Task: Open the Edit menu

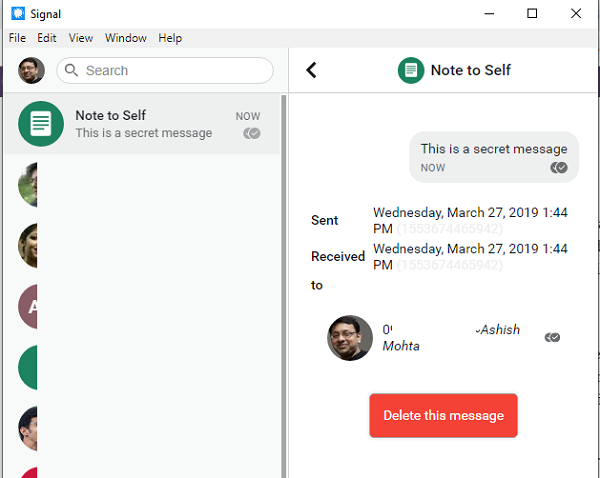Action: pyautogui.click(x=47, y=38)
